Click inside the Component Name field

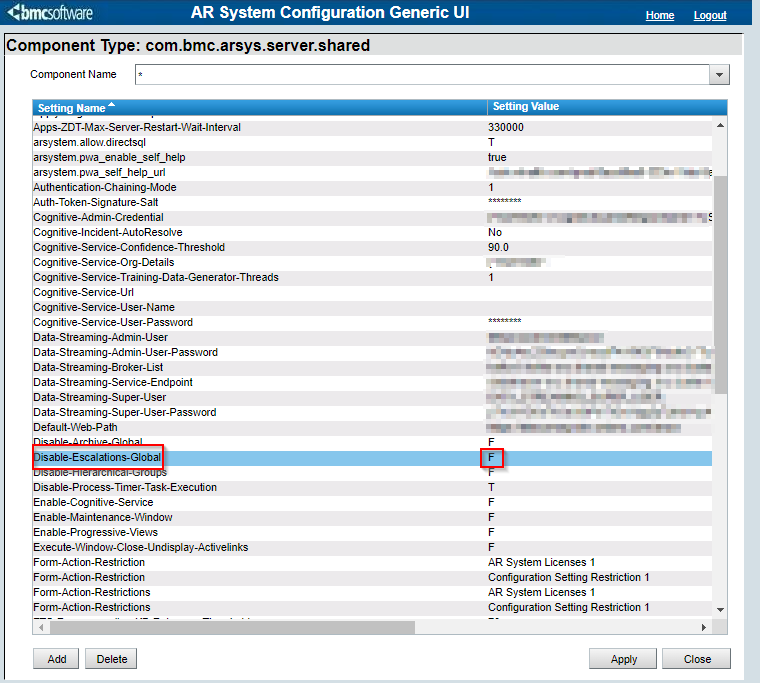(x=420, y=75)
